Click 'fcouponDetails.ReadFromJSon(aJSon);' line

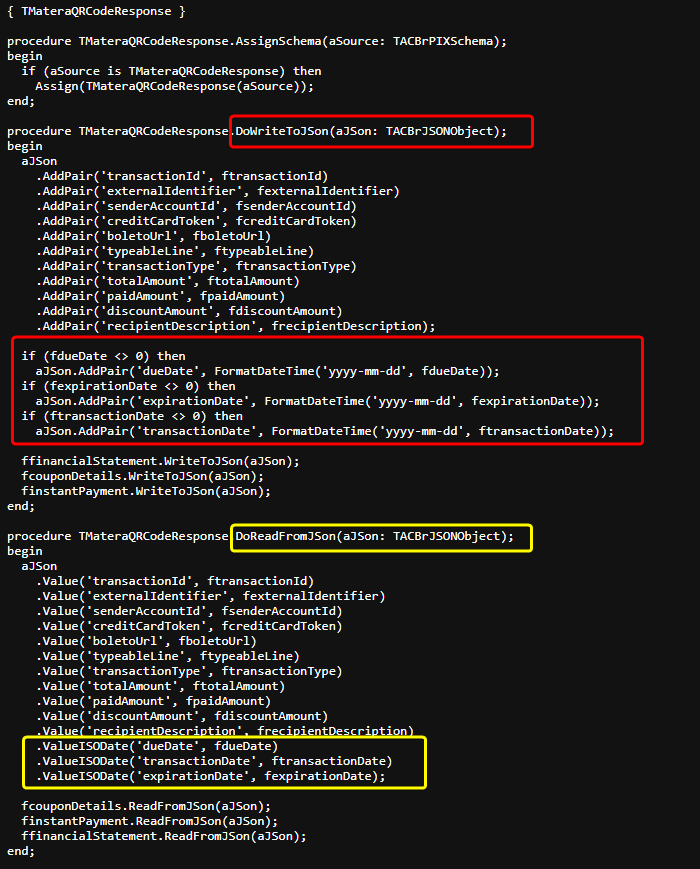click(x=146, y=806)
